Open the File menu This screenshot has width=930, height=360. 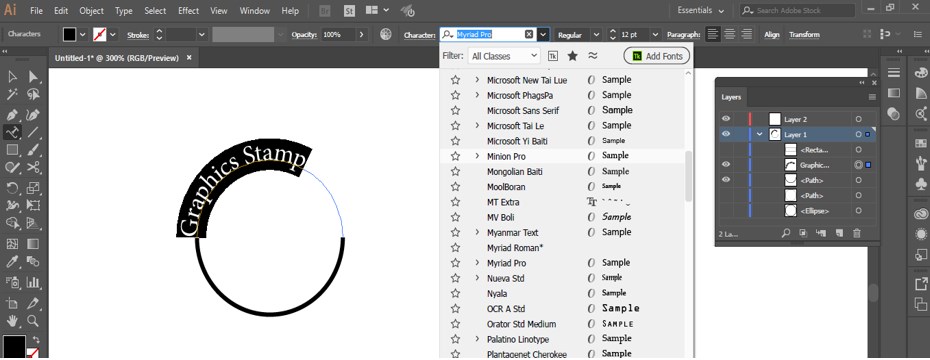[36, 11]
